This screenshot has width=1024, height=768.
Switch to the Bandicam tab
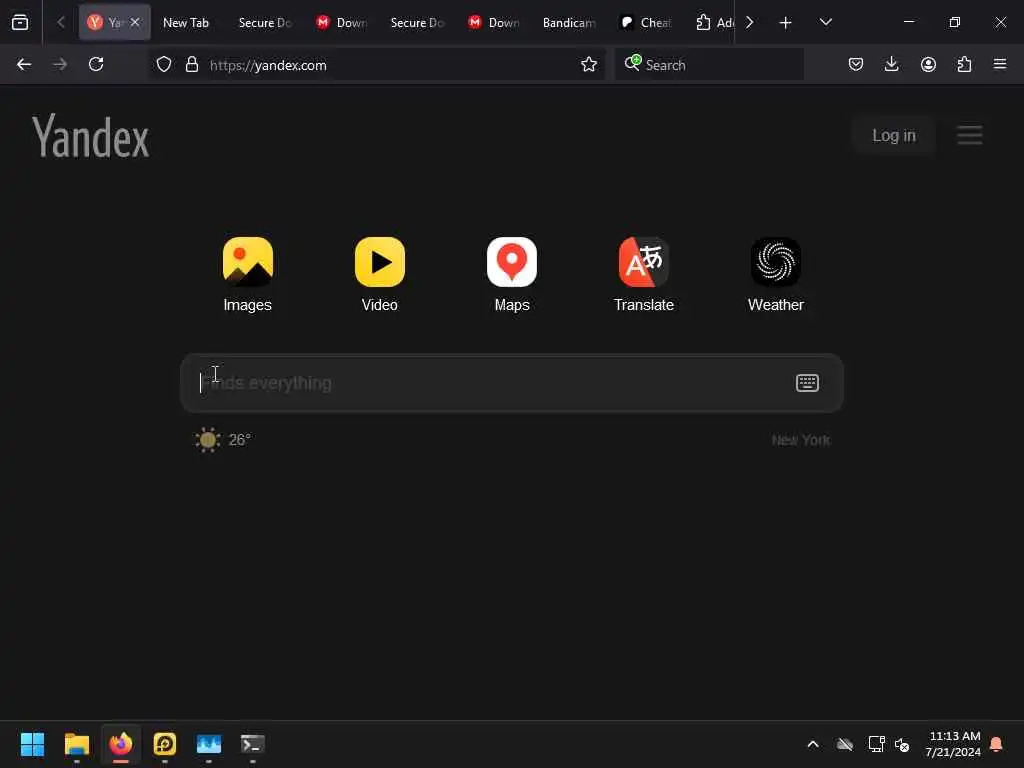569,22
